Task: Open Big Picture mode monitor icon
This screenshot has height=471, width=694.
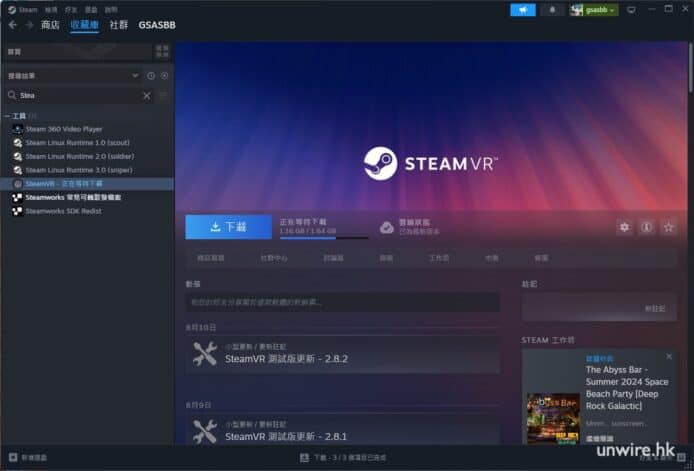Action: (x=630, y=10)
